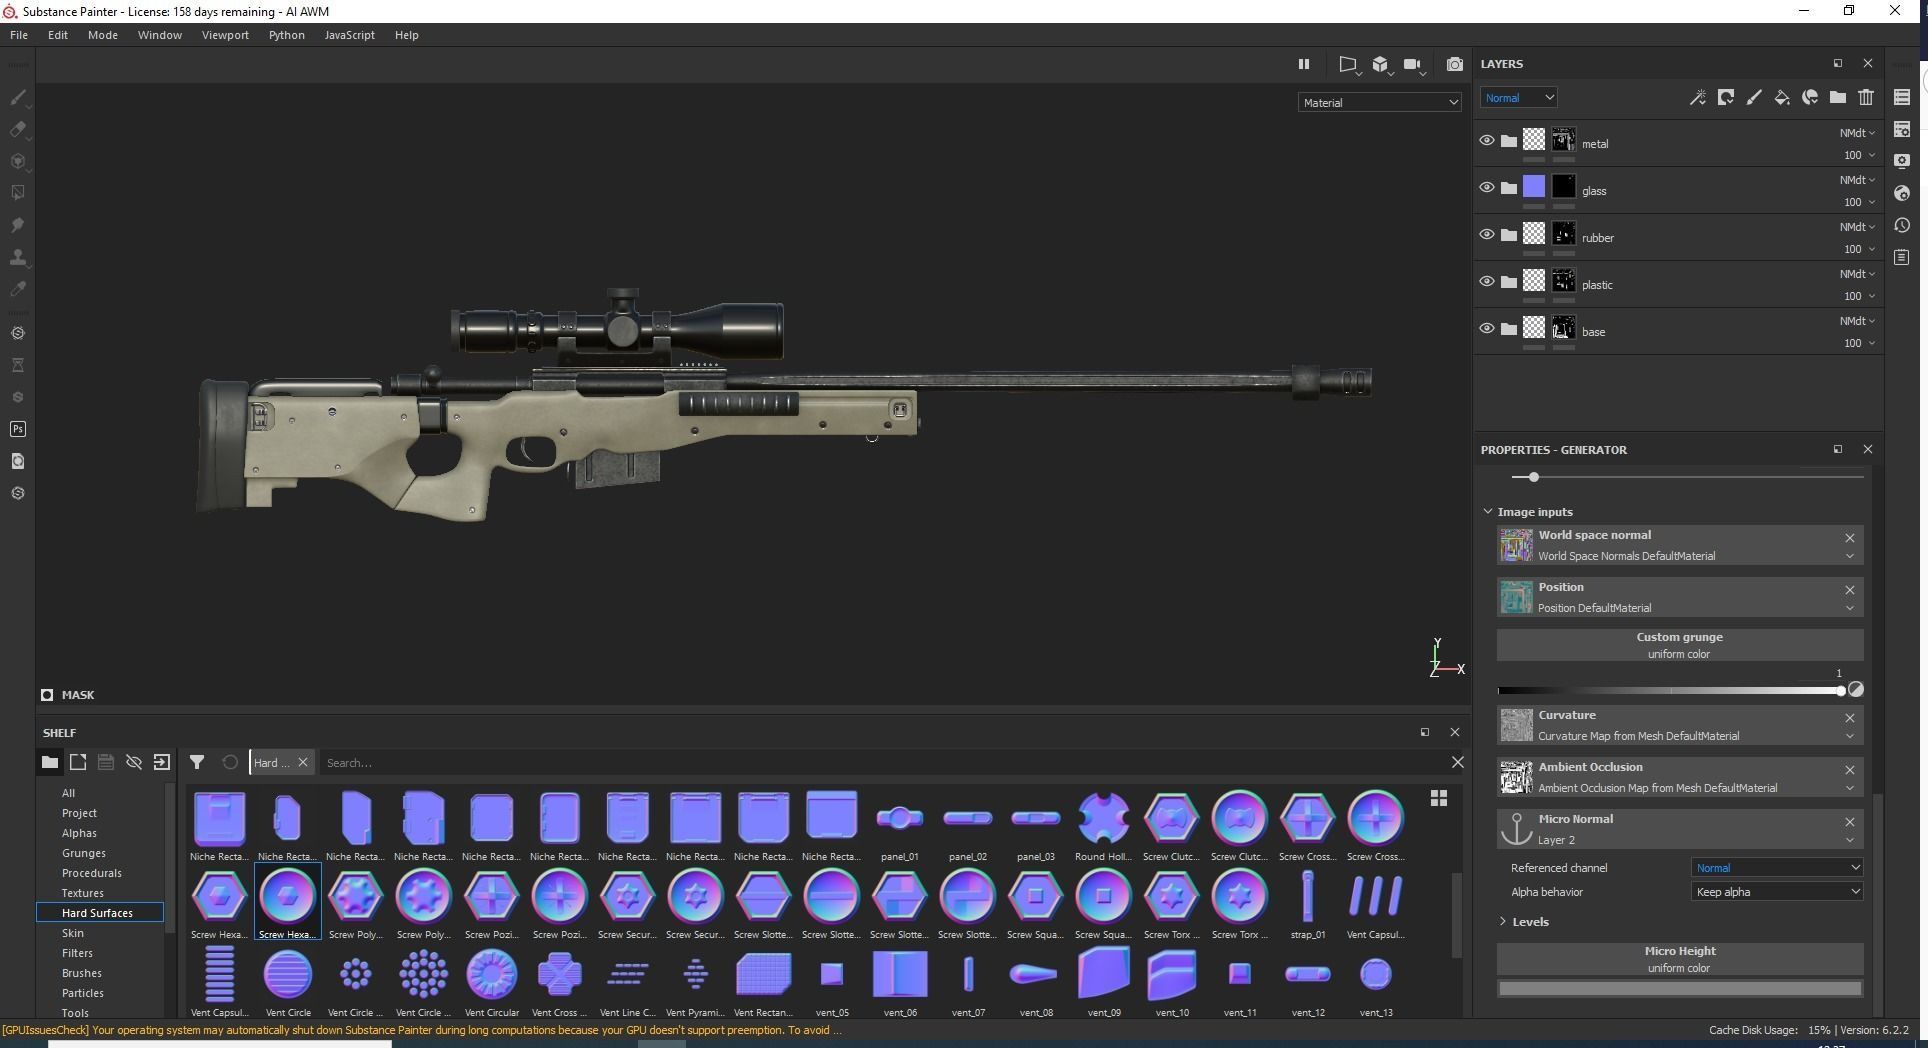Open the Viewport menu
This screenshot has width=1928, height=1048.
pos(224,34)
